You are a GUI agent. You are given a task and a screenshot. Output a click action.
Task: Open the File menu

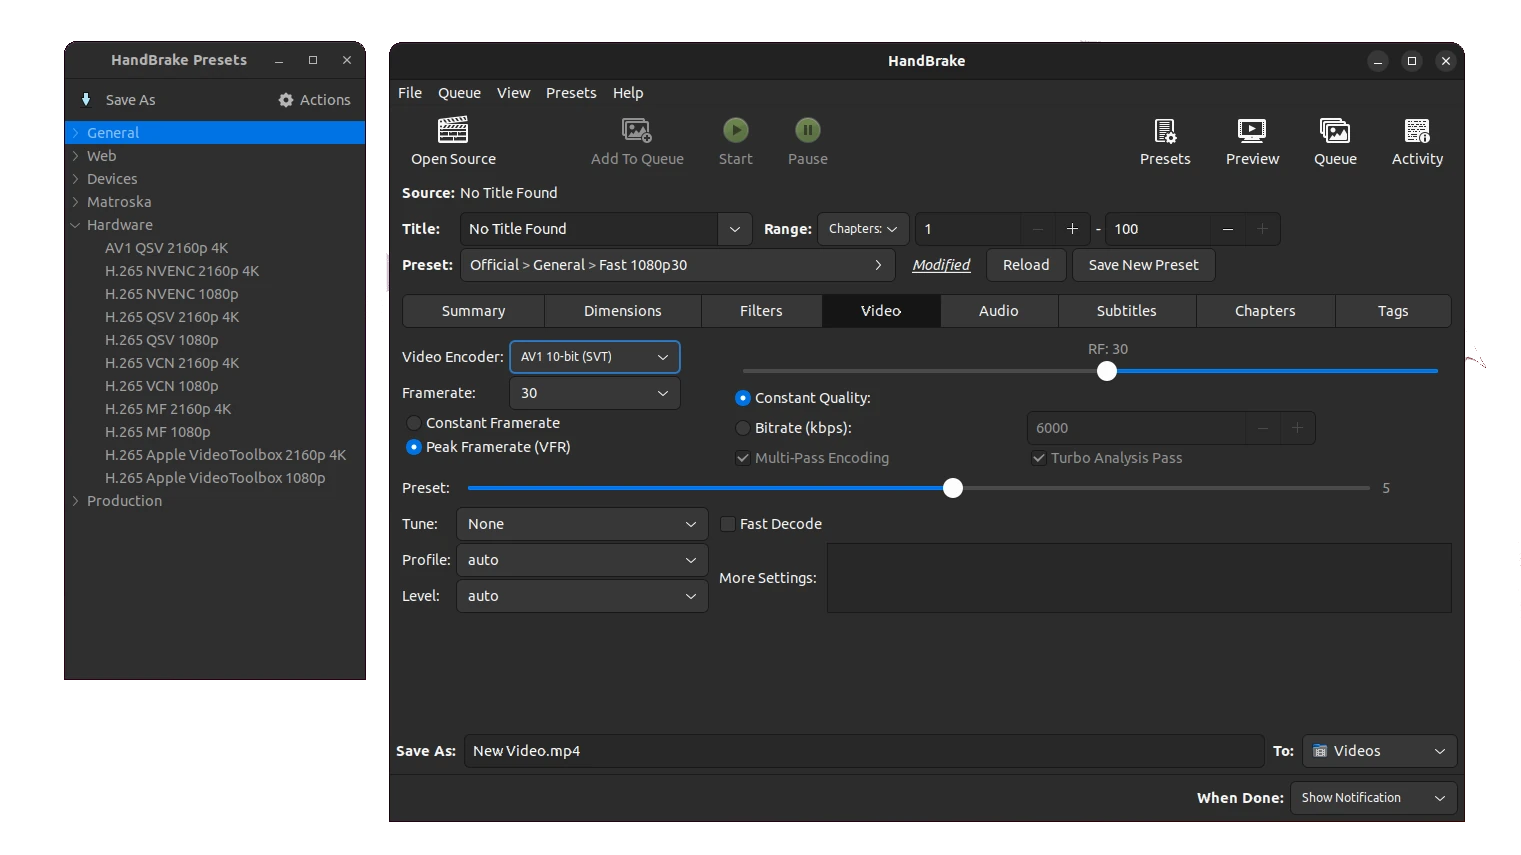click(410, 93)
